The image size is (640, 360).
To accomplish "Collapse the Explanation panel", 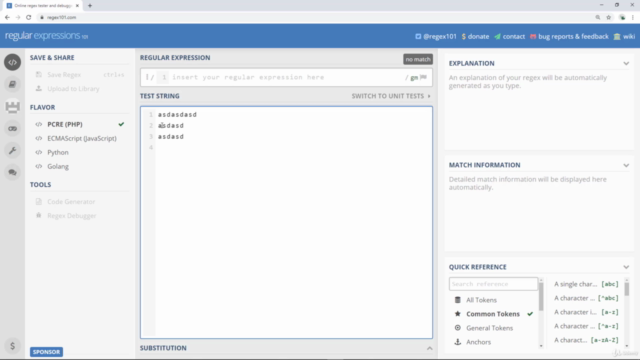I will (x=626, y=64).
